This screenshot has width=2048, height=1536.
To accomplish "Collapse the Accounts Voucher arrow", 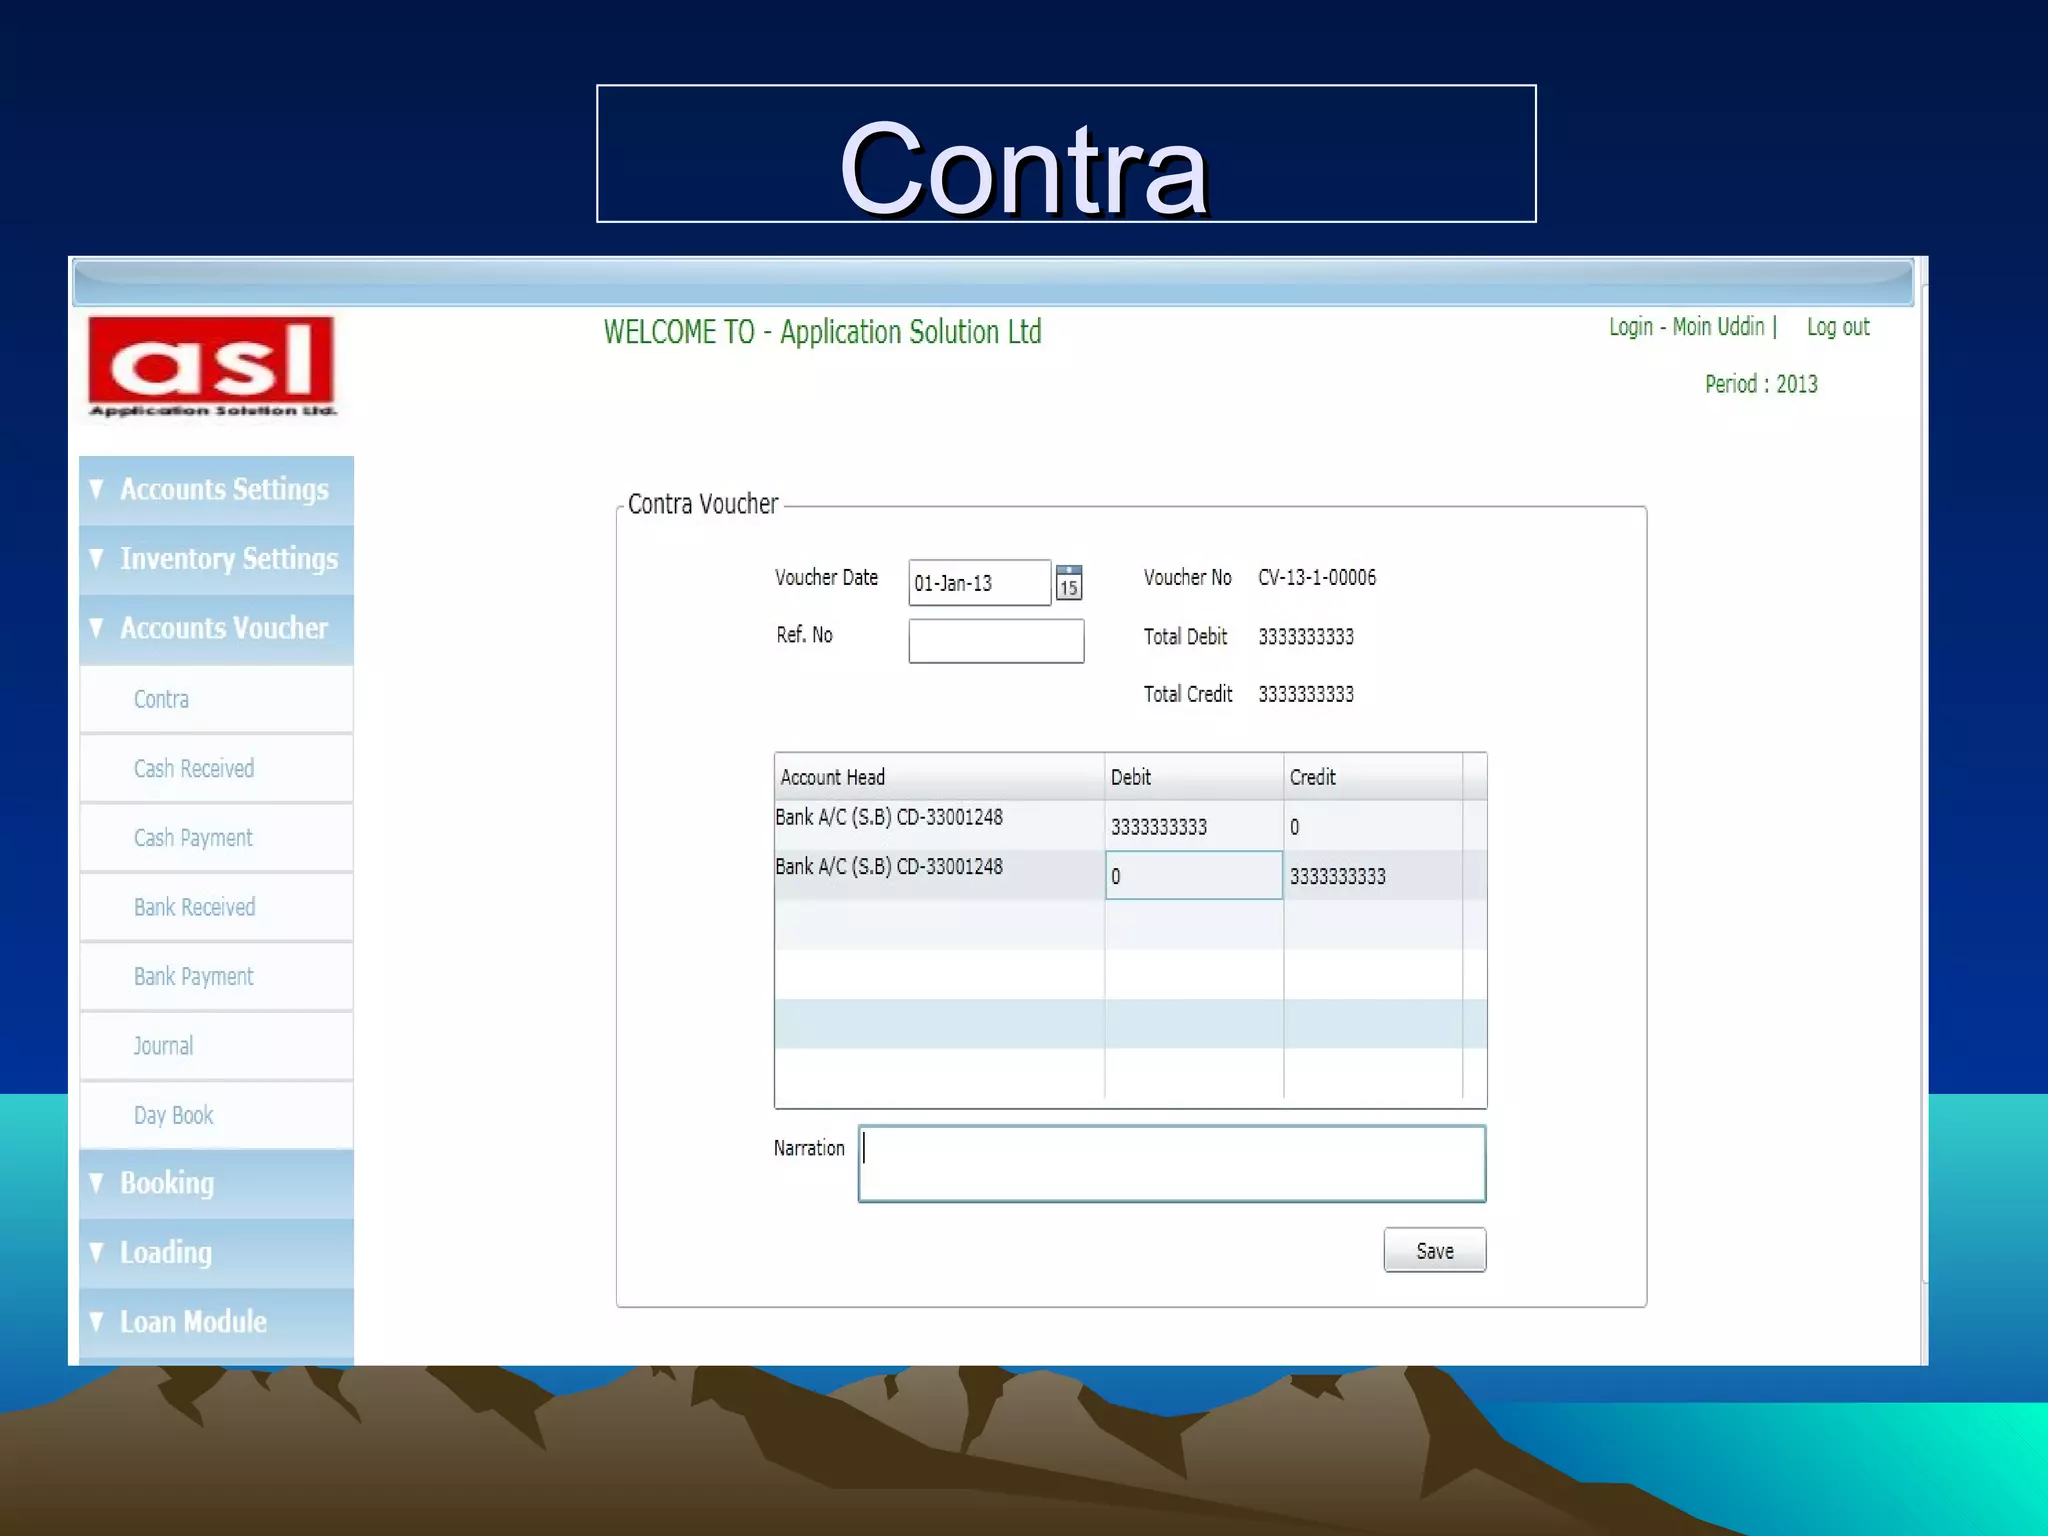I will pyautogui.click(x=97, y=628).
